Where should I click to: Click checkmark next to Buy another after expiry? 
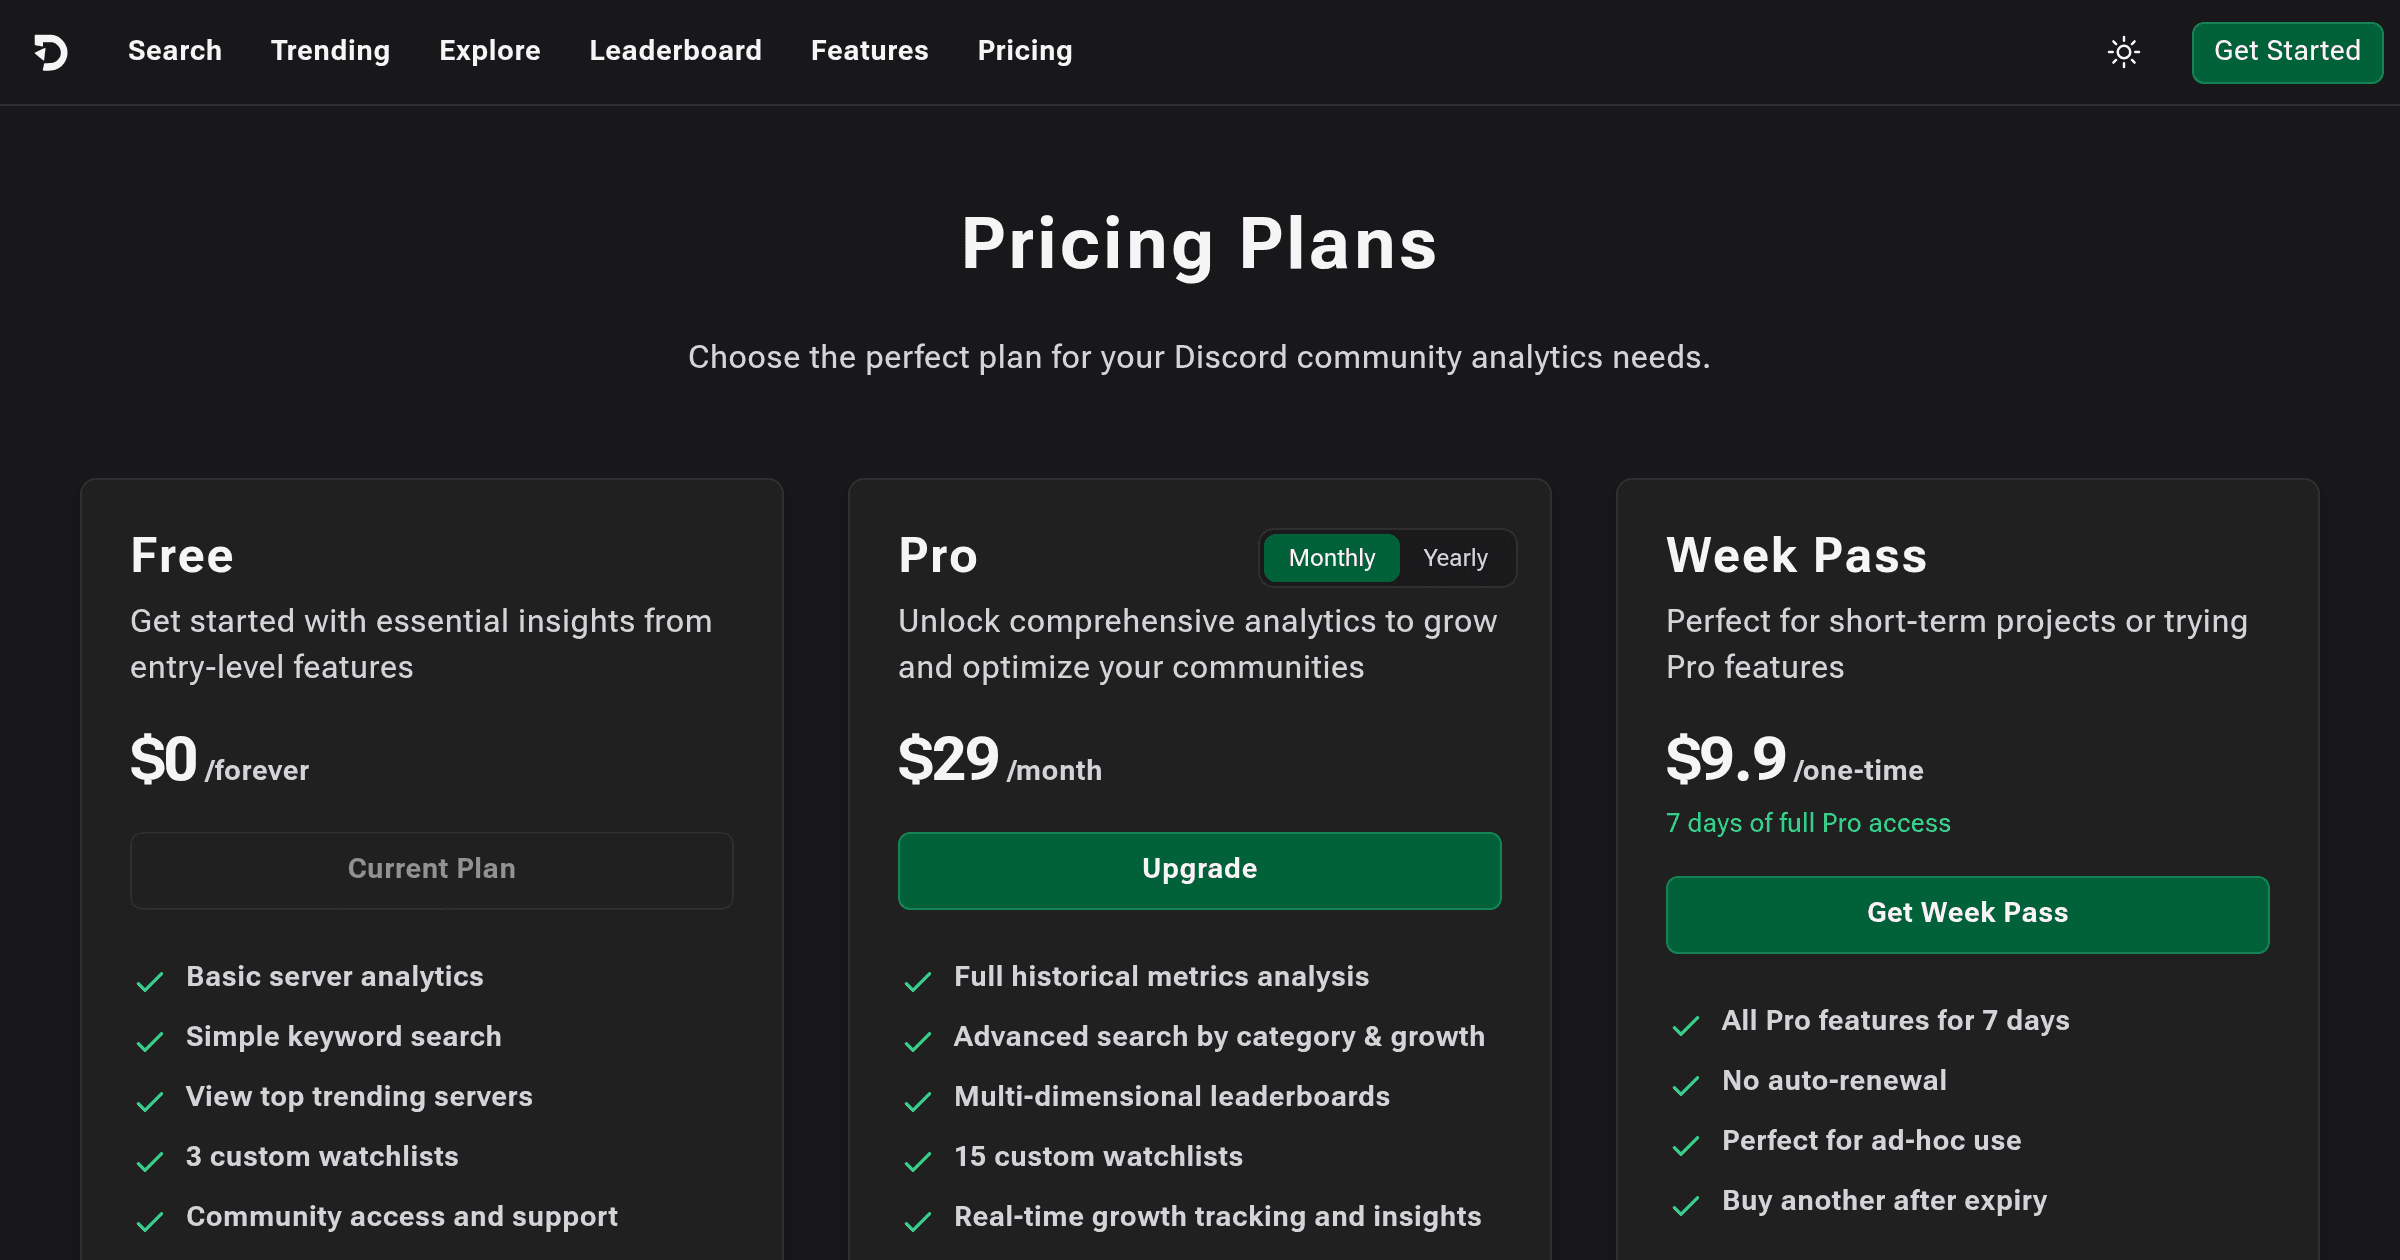tap(1686, 1205)
